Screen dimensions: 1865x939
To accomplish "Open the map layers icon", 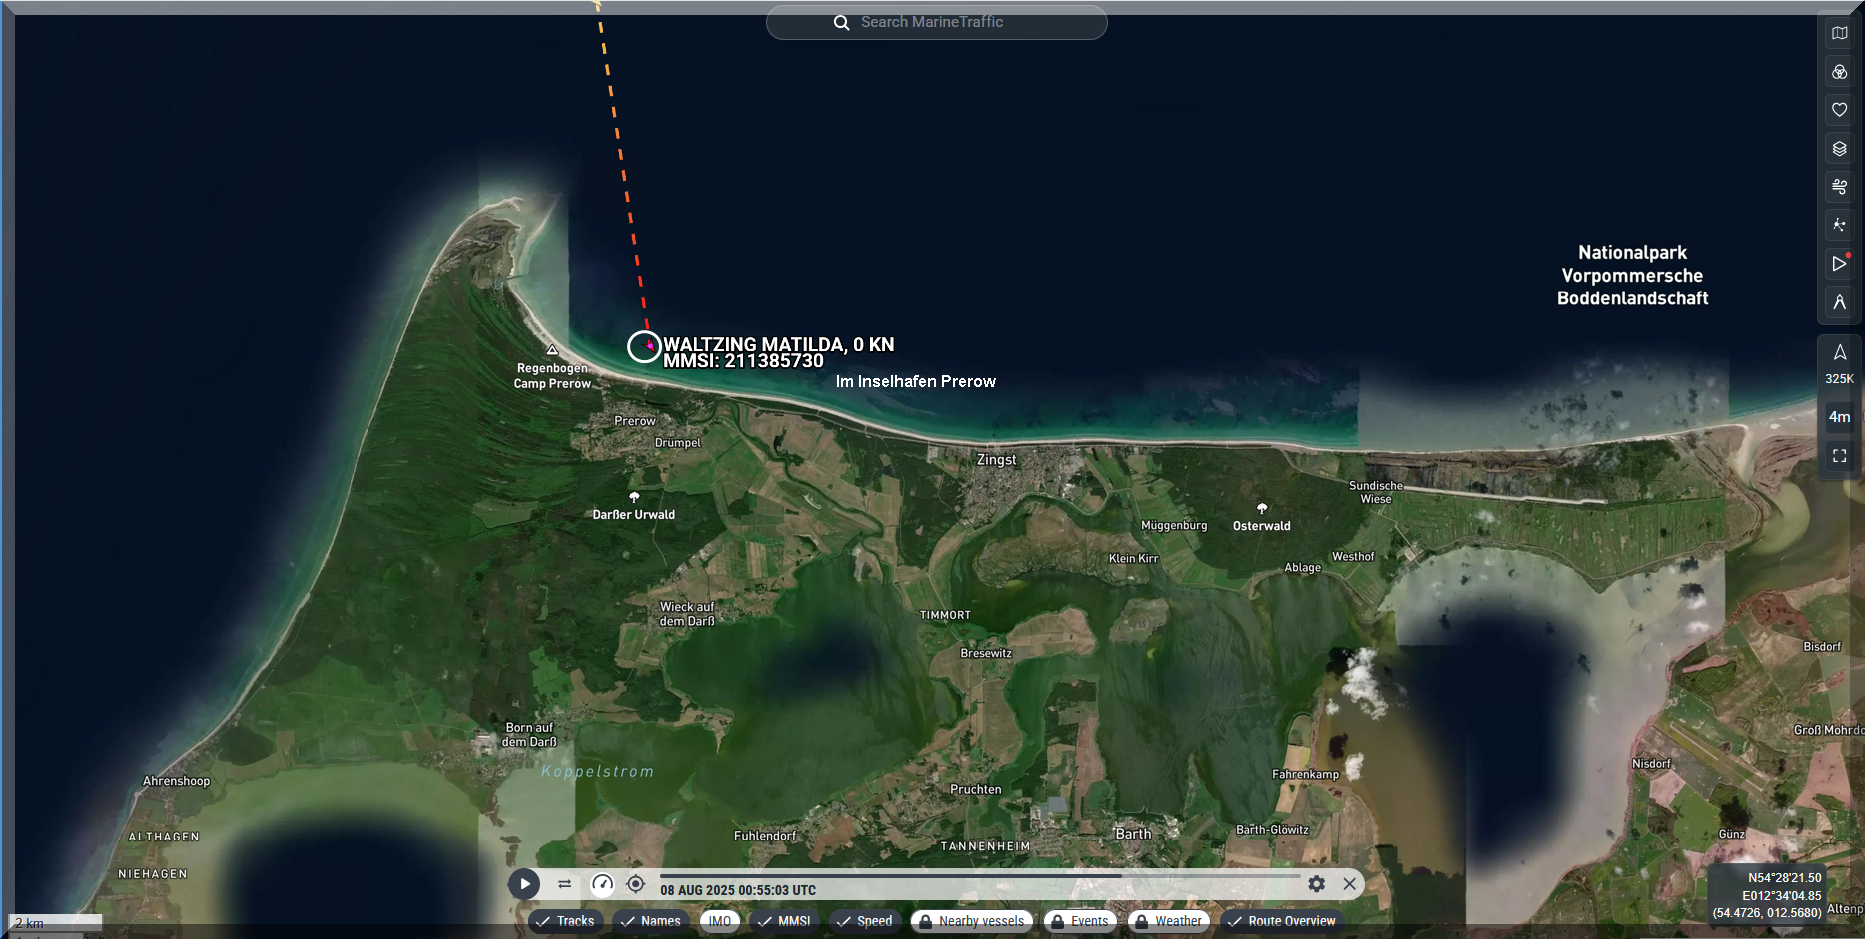I will point(1839,149).
